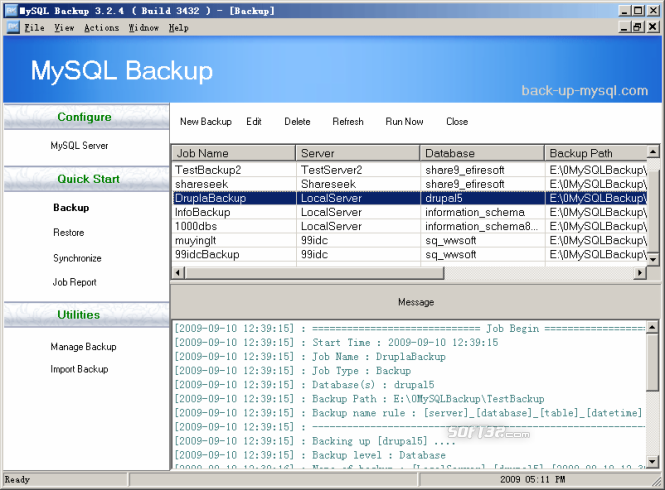Viewport: 665px width, 490px height.
Task: Click Run Now toolbar button
Action: (404, 122)
